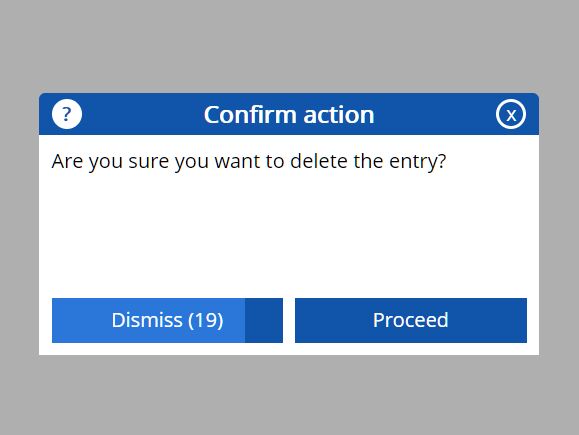Click the countdown number (19) on Dismiss
This screenshot has height=435, width=579.
(206, 320)
